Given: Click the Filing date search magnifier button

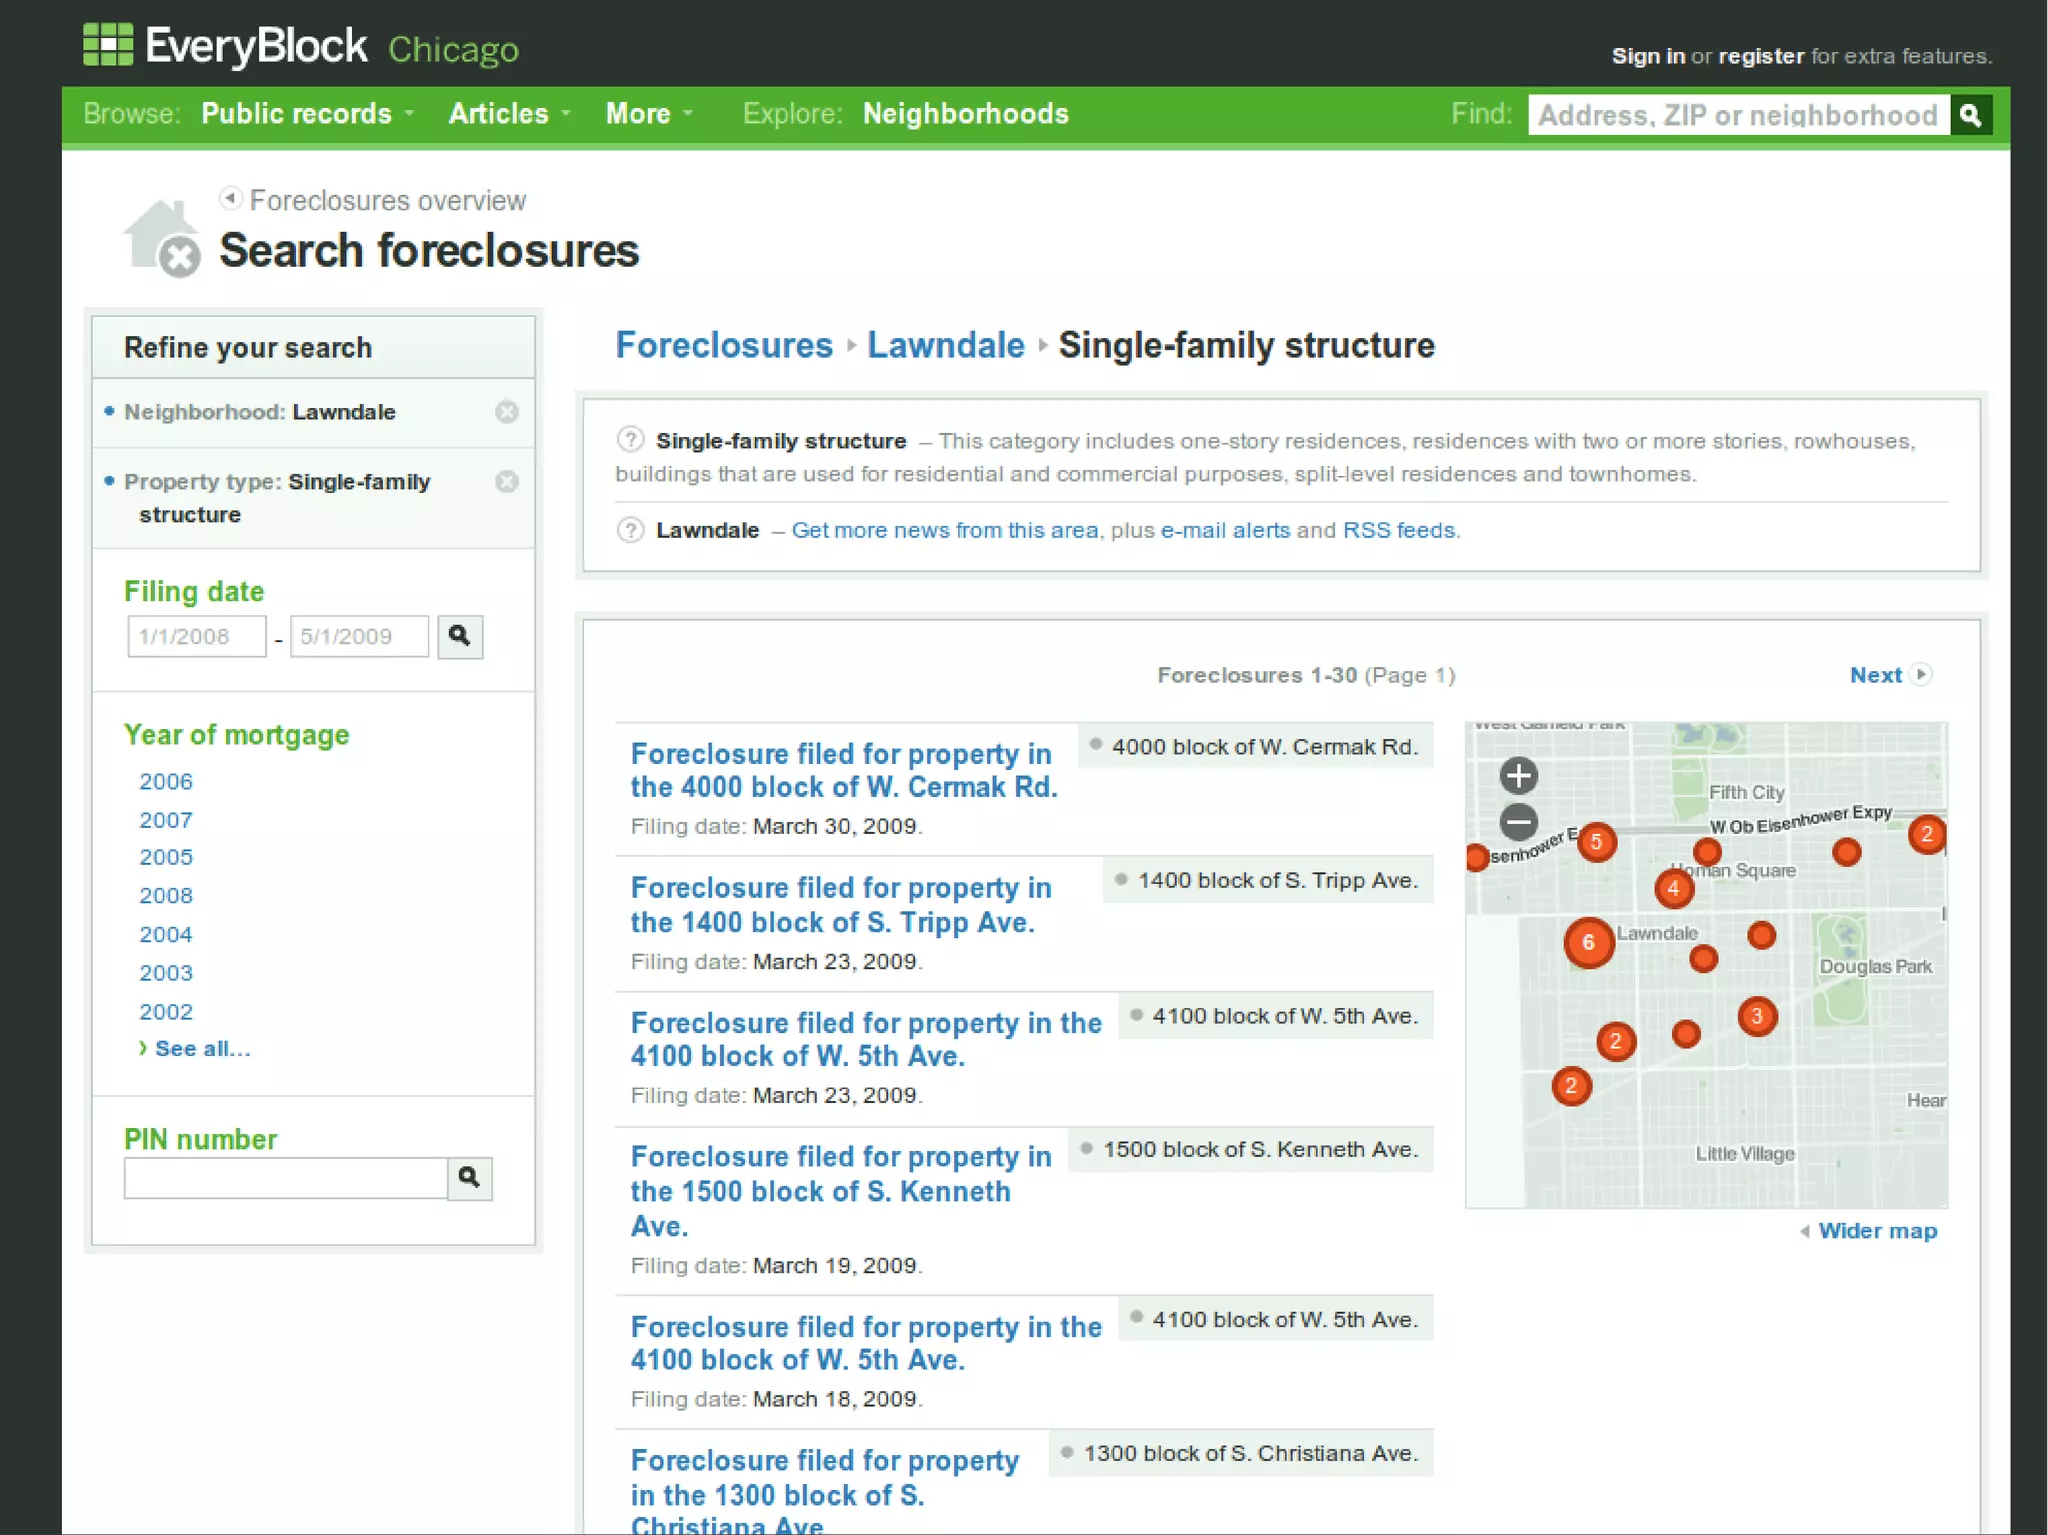Looking at the screenshot, I should 459,637.
